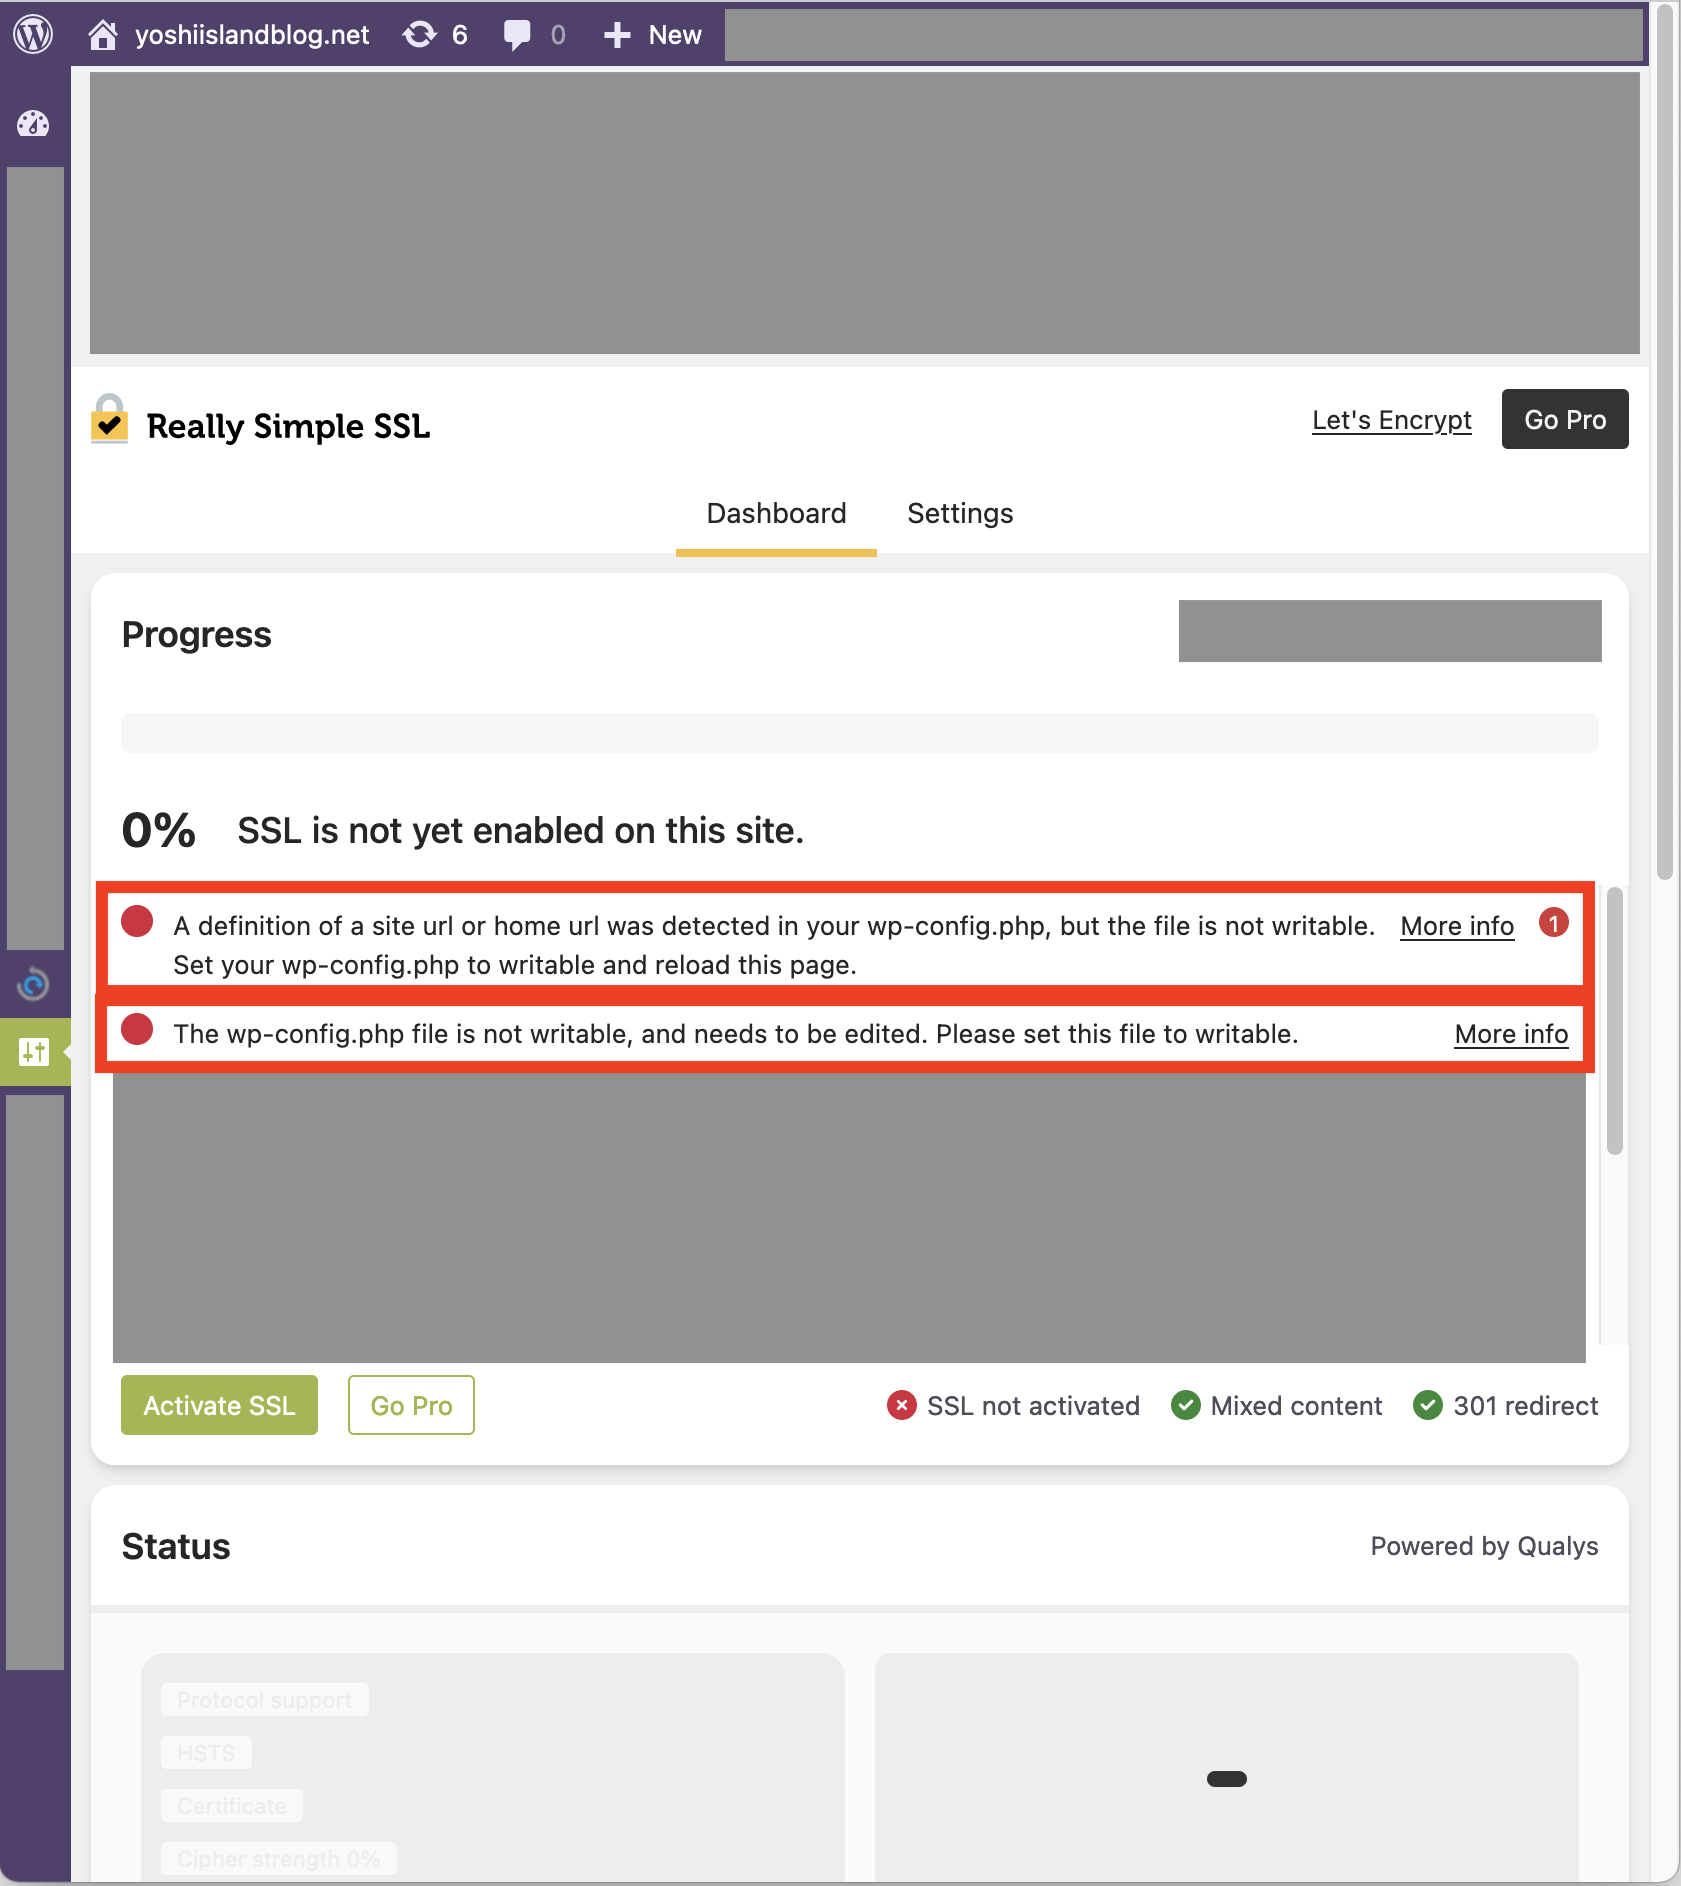Click the Mixed content label

1296,1406
